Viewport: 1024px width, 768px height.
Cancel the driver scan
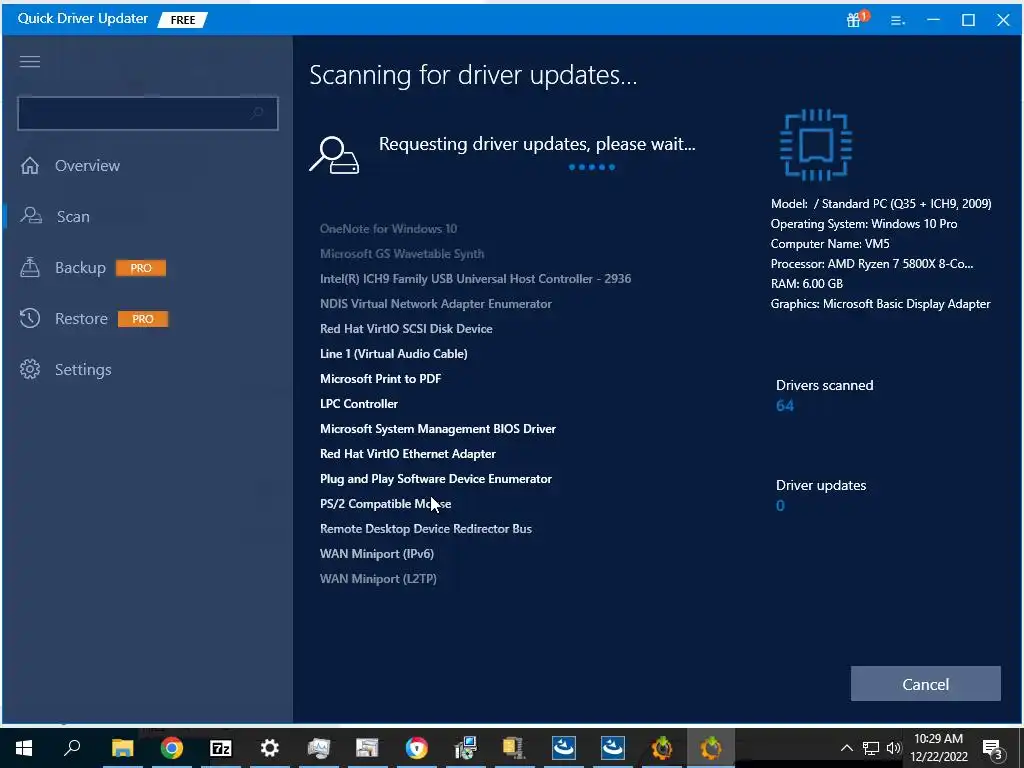[x=925, y=684]
